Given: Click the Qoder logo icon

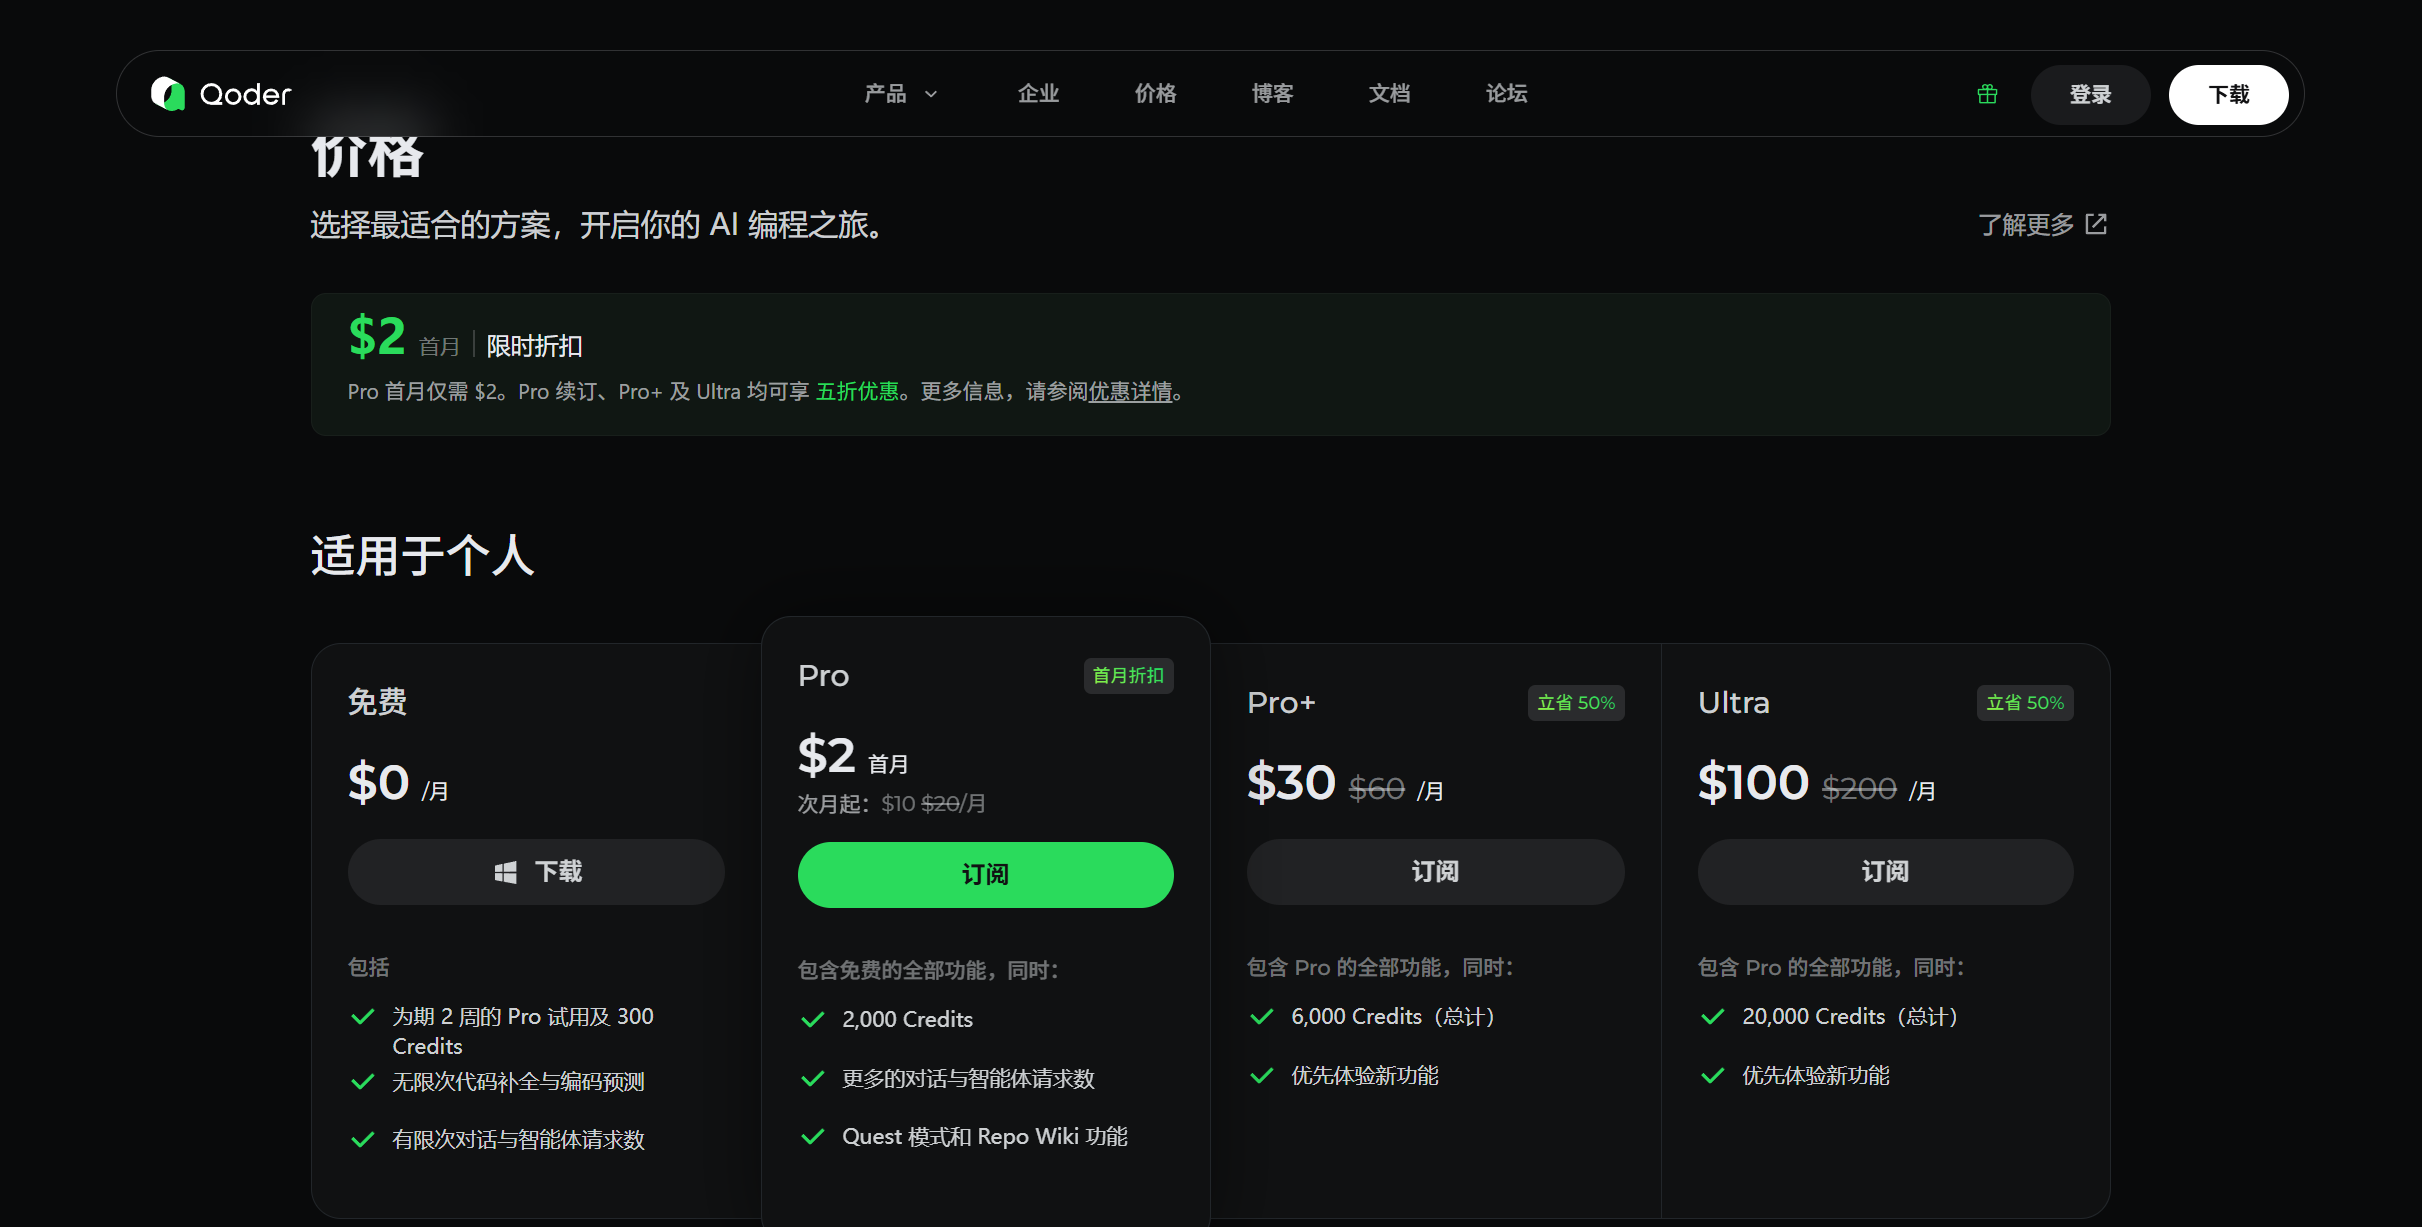Looking at the screenshot, I should [x=169, y=93].
